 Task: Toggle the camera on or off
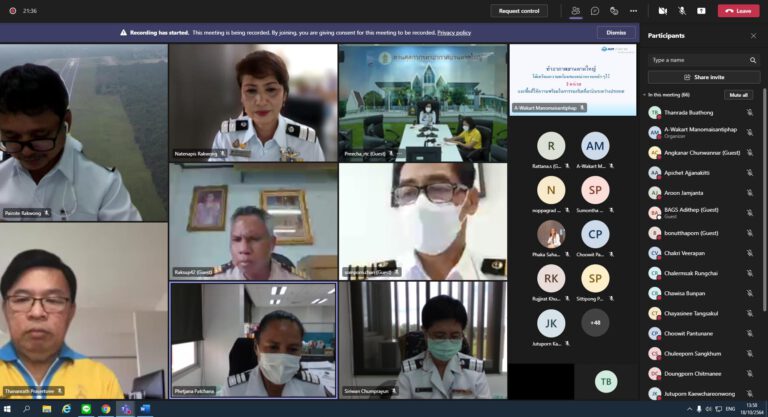(662, 11)
